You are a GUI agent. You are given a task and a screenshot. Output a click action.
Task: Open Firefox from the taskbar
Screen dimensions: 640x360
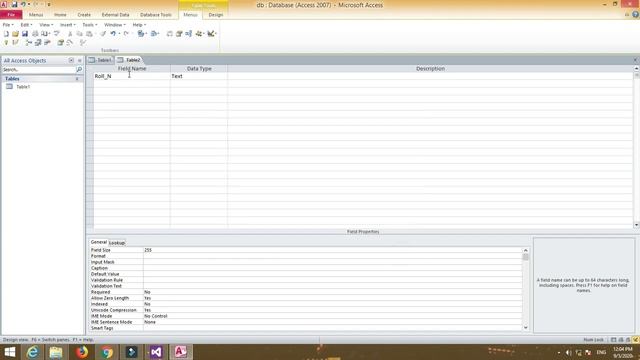[x=82, y=352]
